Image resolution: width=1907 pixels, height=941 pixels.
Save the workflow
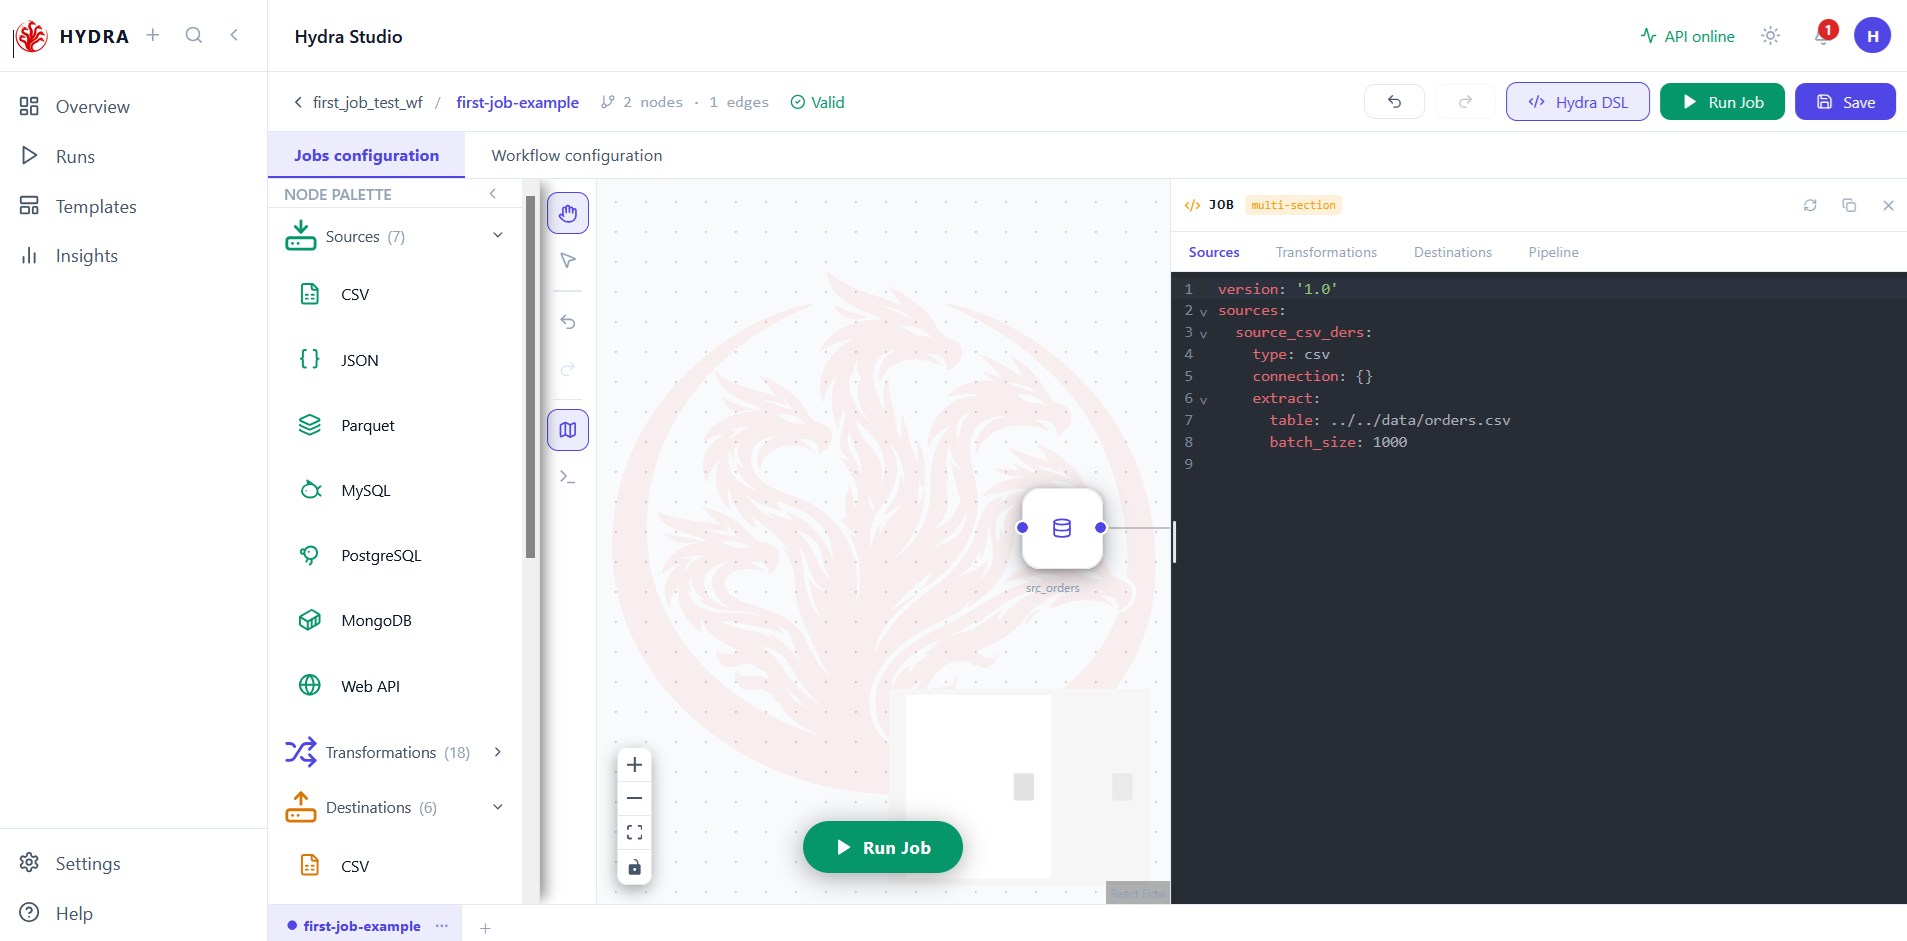[x=1845, y=102]
